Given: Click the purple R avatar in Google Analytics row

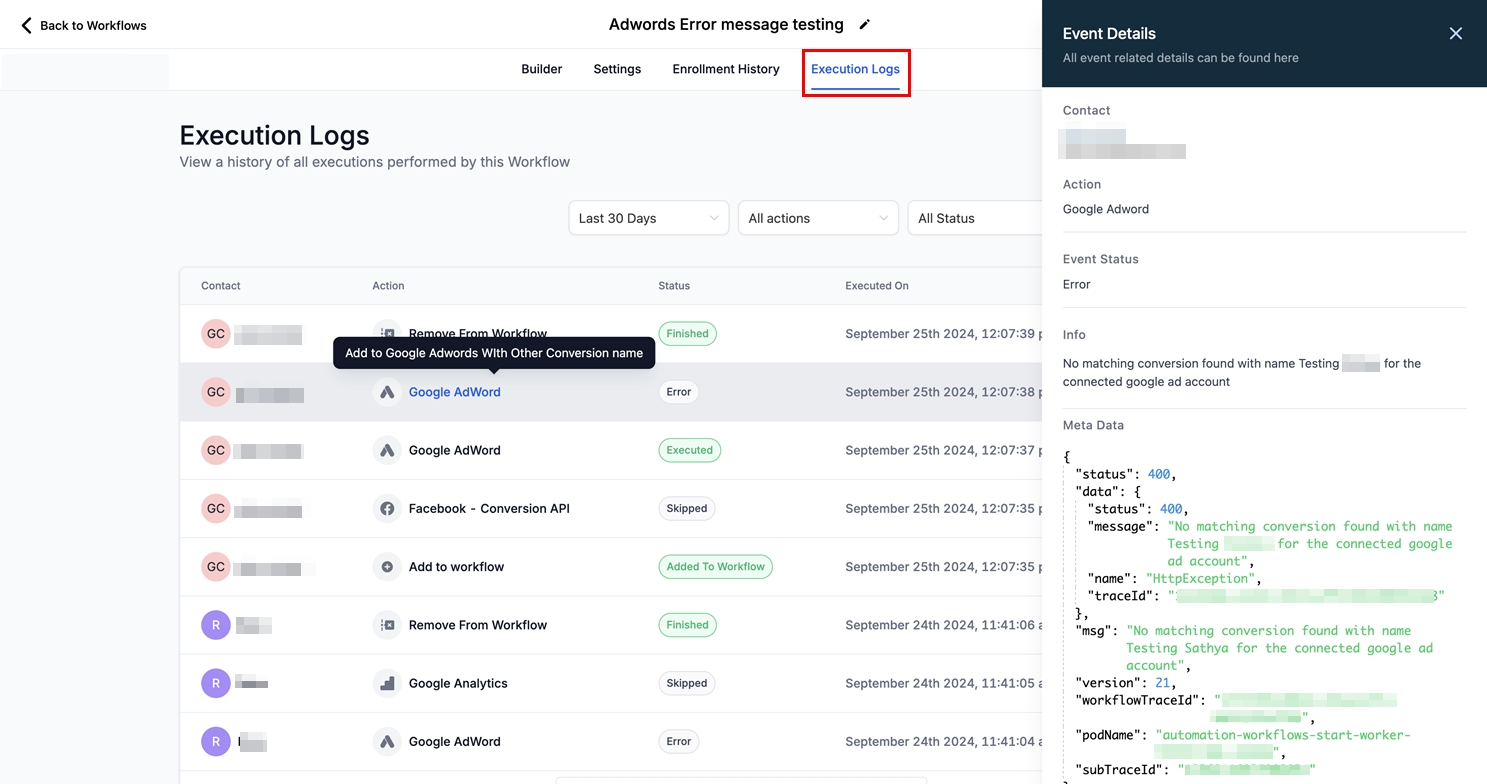Looking at the screenshot, I should tap(215, 683).
